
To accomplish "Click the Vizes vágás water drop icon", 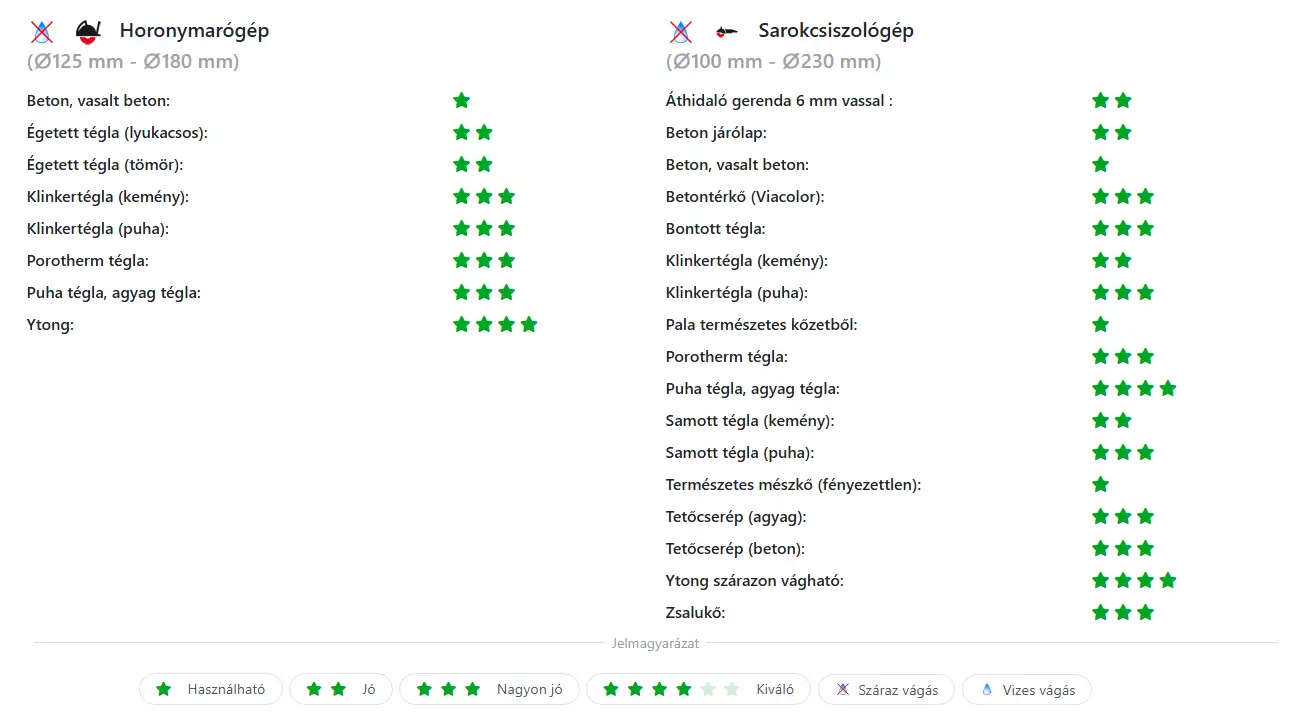I will [x=987, y=690].
